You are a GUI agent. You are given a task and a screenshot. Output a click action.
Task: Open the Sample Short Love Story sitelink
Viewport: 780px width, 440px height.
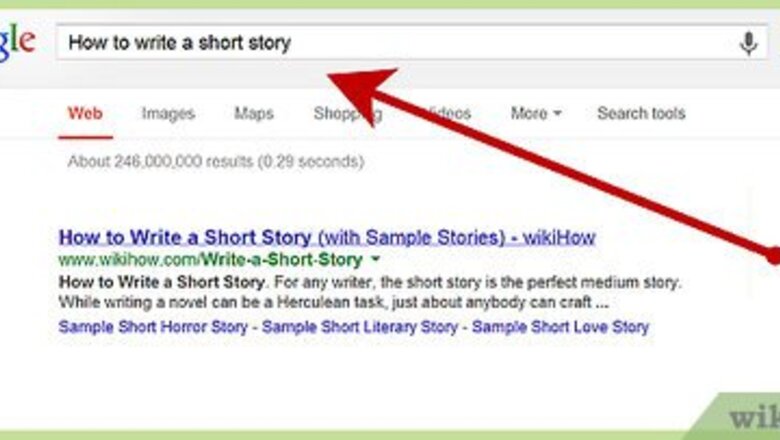(x=560, y=327)
